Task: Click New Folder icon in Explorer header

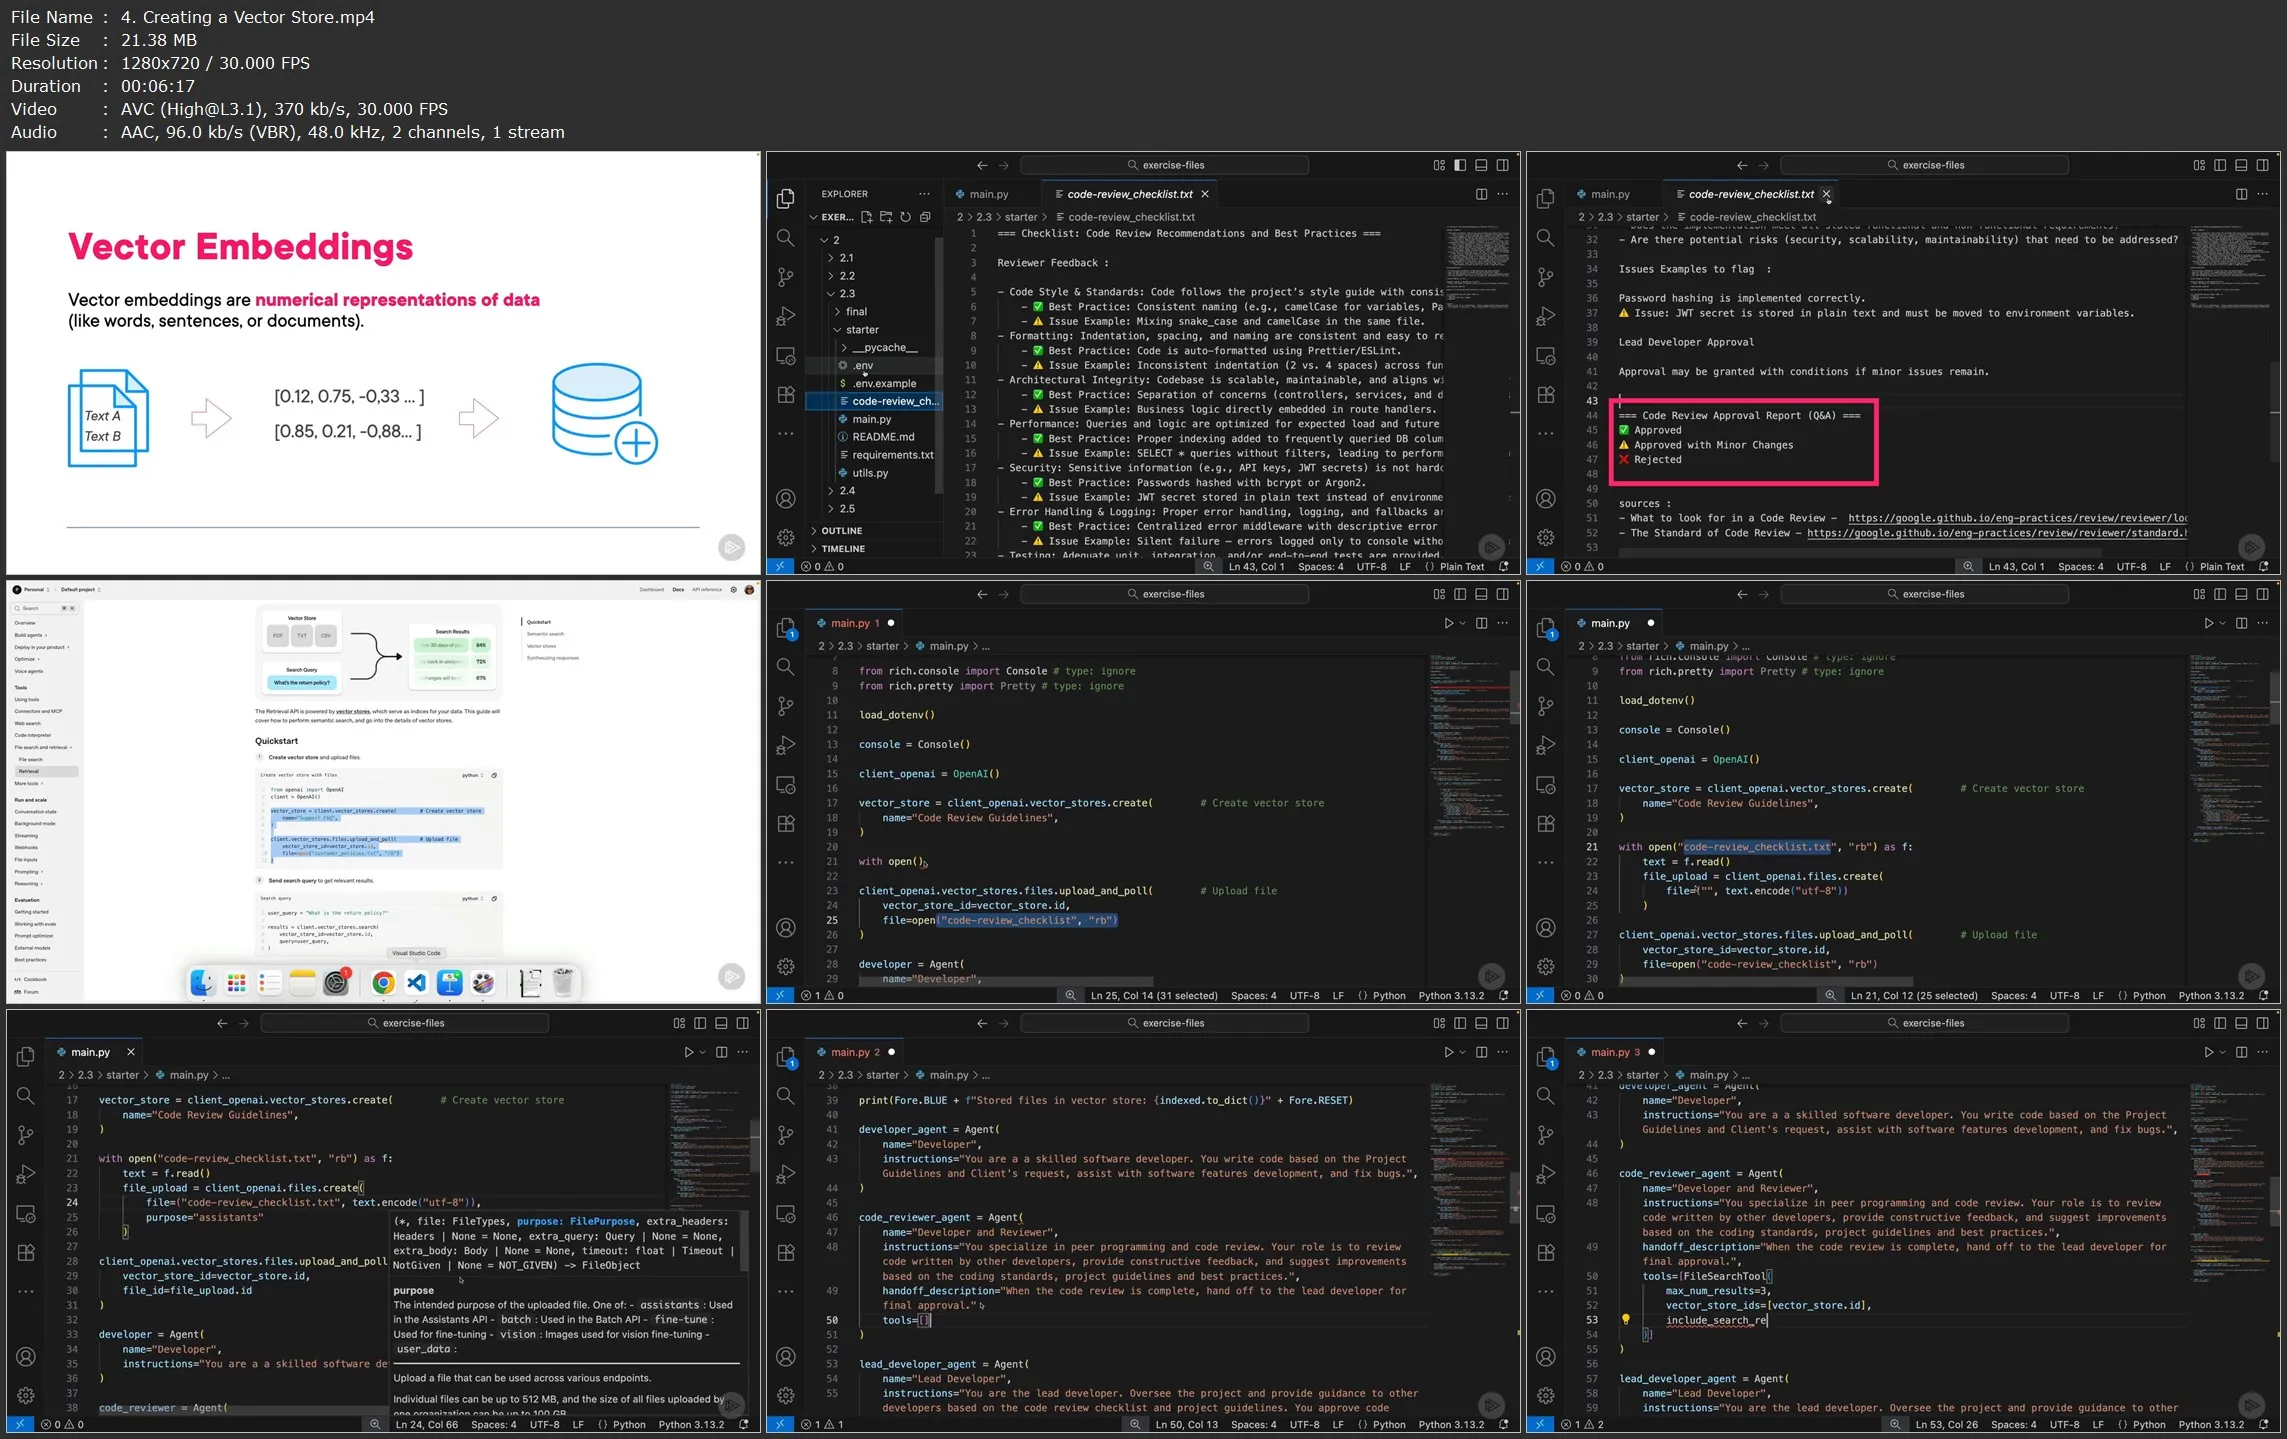Action: (886, 217)
